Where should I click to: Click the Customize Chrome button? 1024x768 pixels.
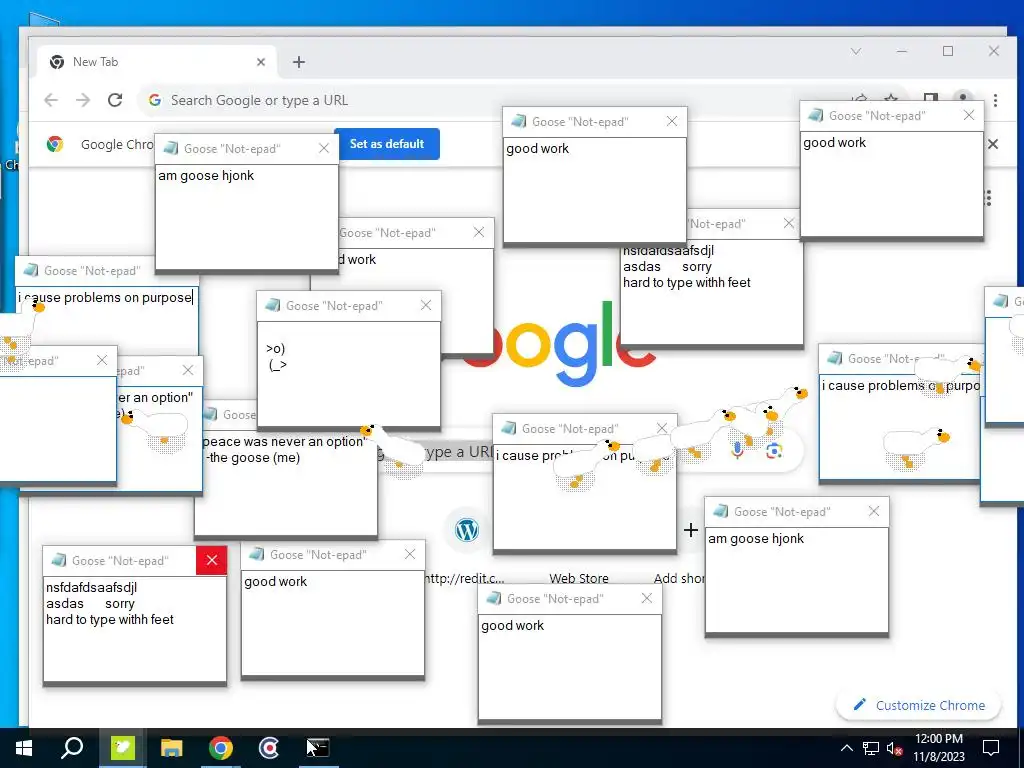[919, 705]
